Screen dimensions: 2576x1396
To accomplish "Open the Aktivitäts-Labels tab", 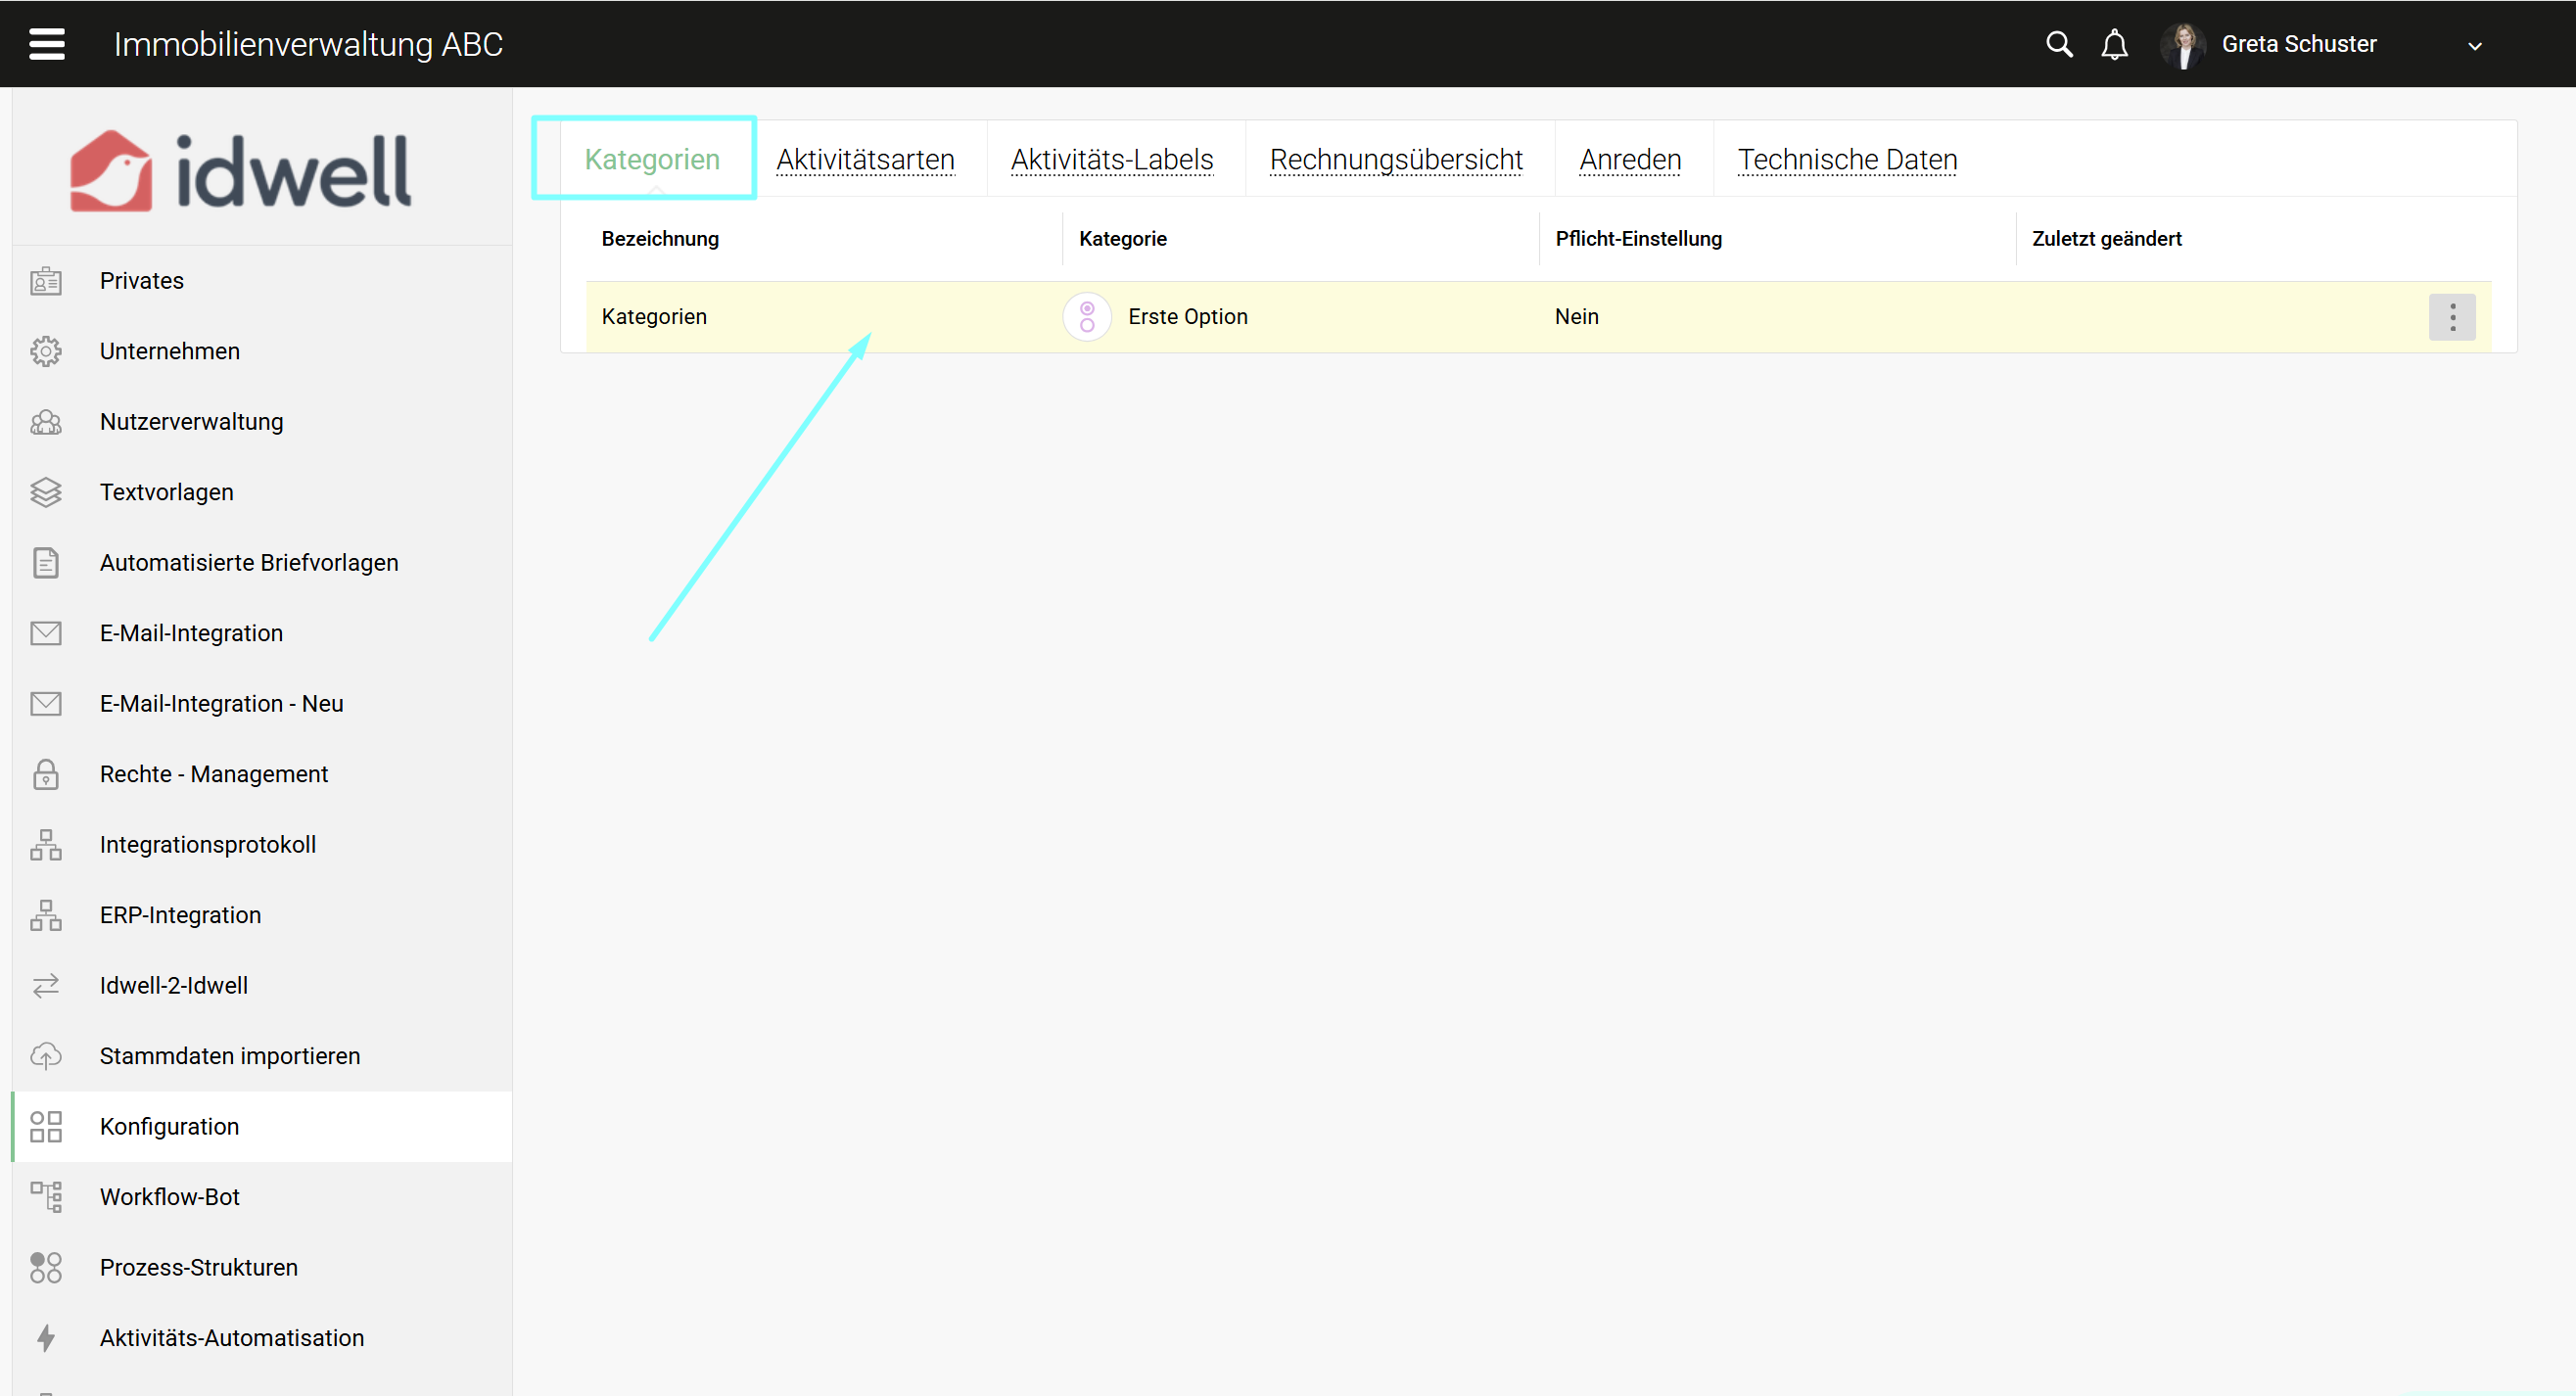I will 1111,160.
